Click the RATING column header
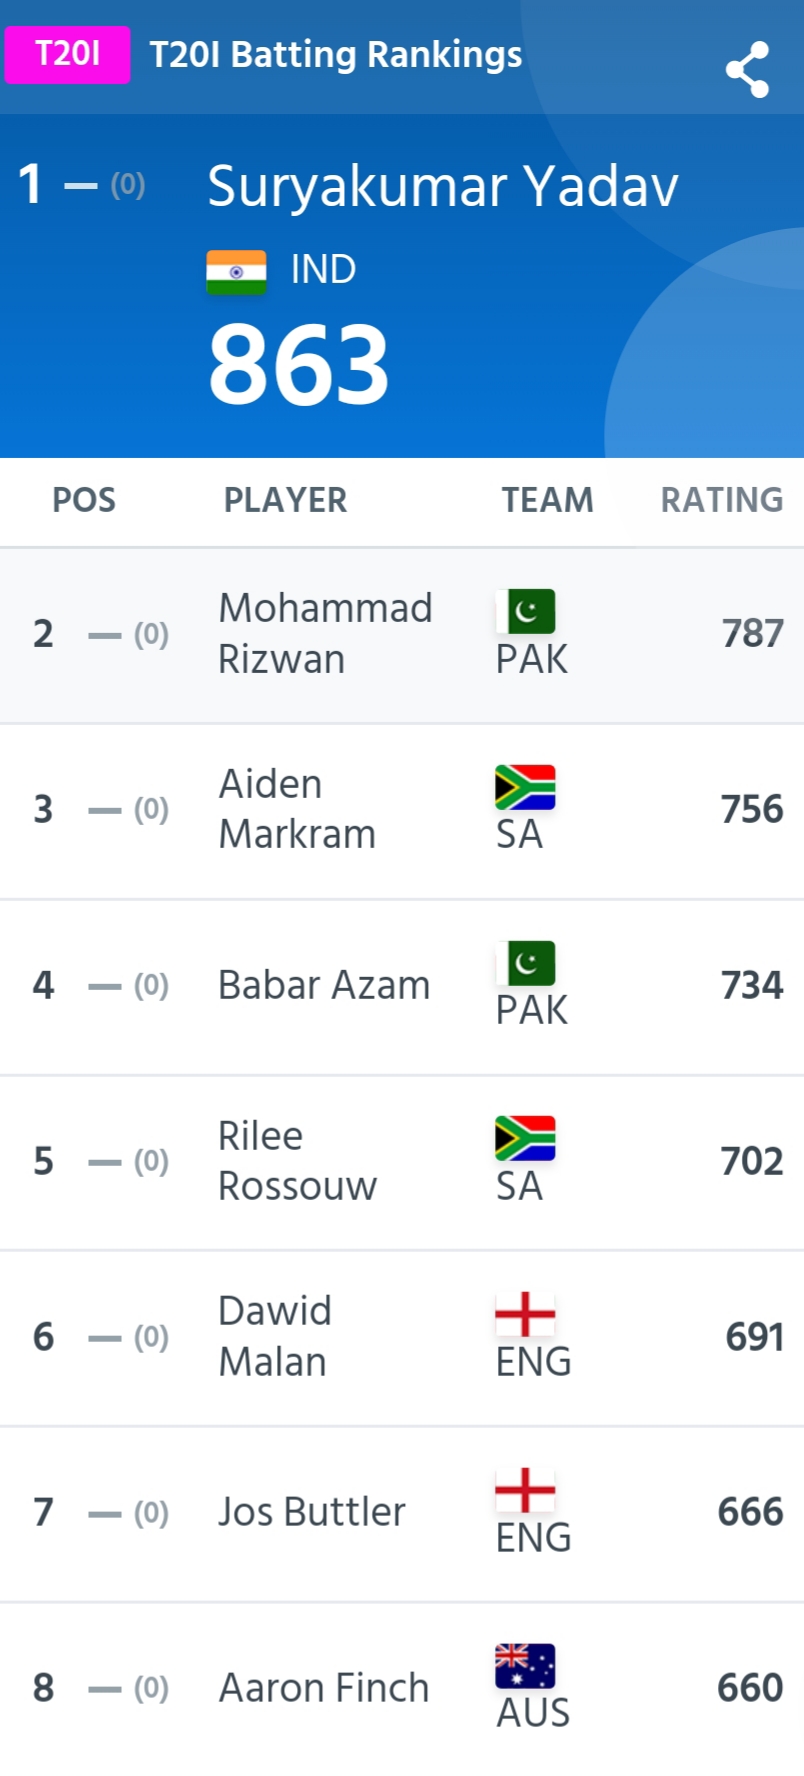804x1776 pixels. coord(722,499)
